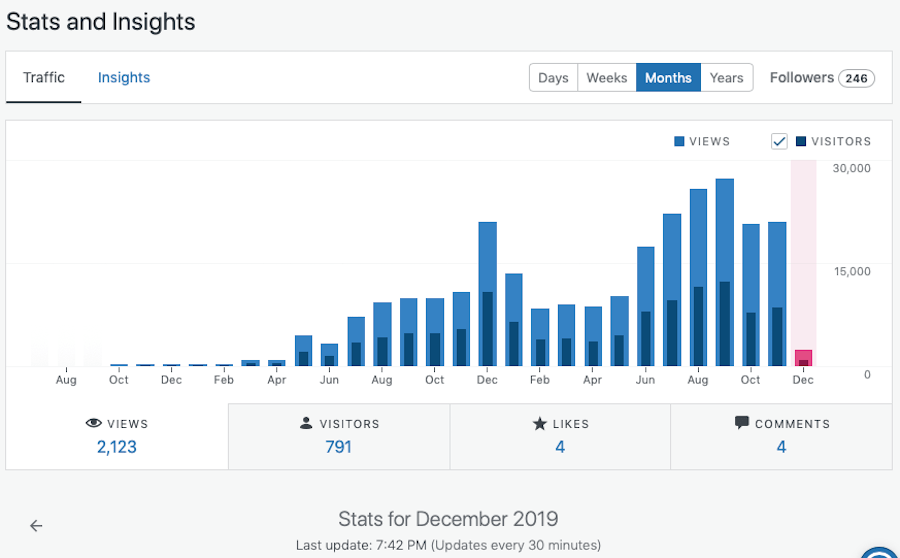
Task: Select the Weeks period view
Action: (606, 78)
